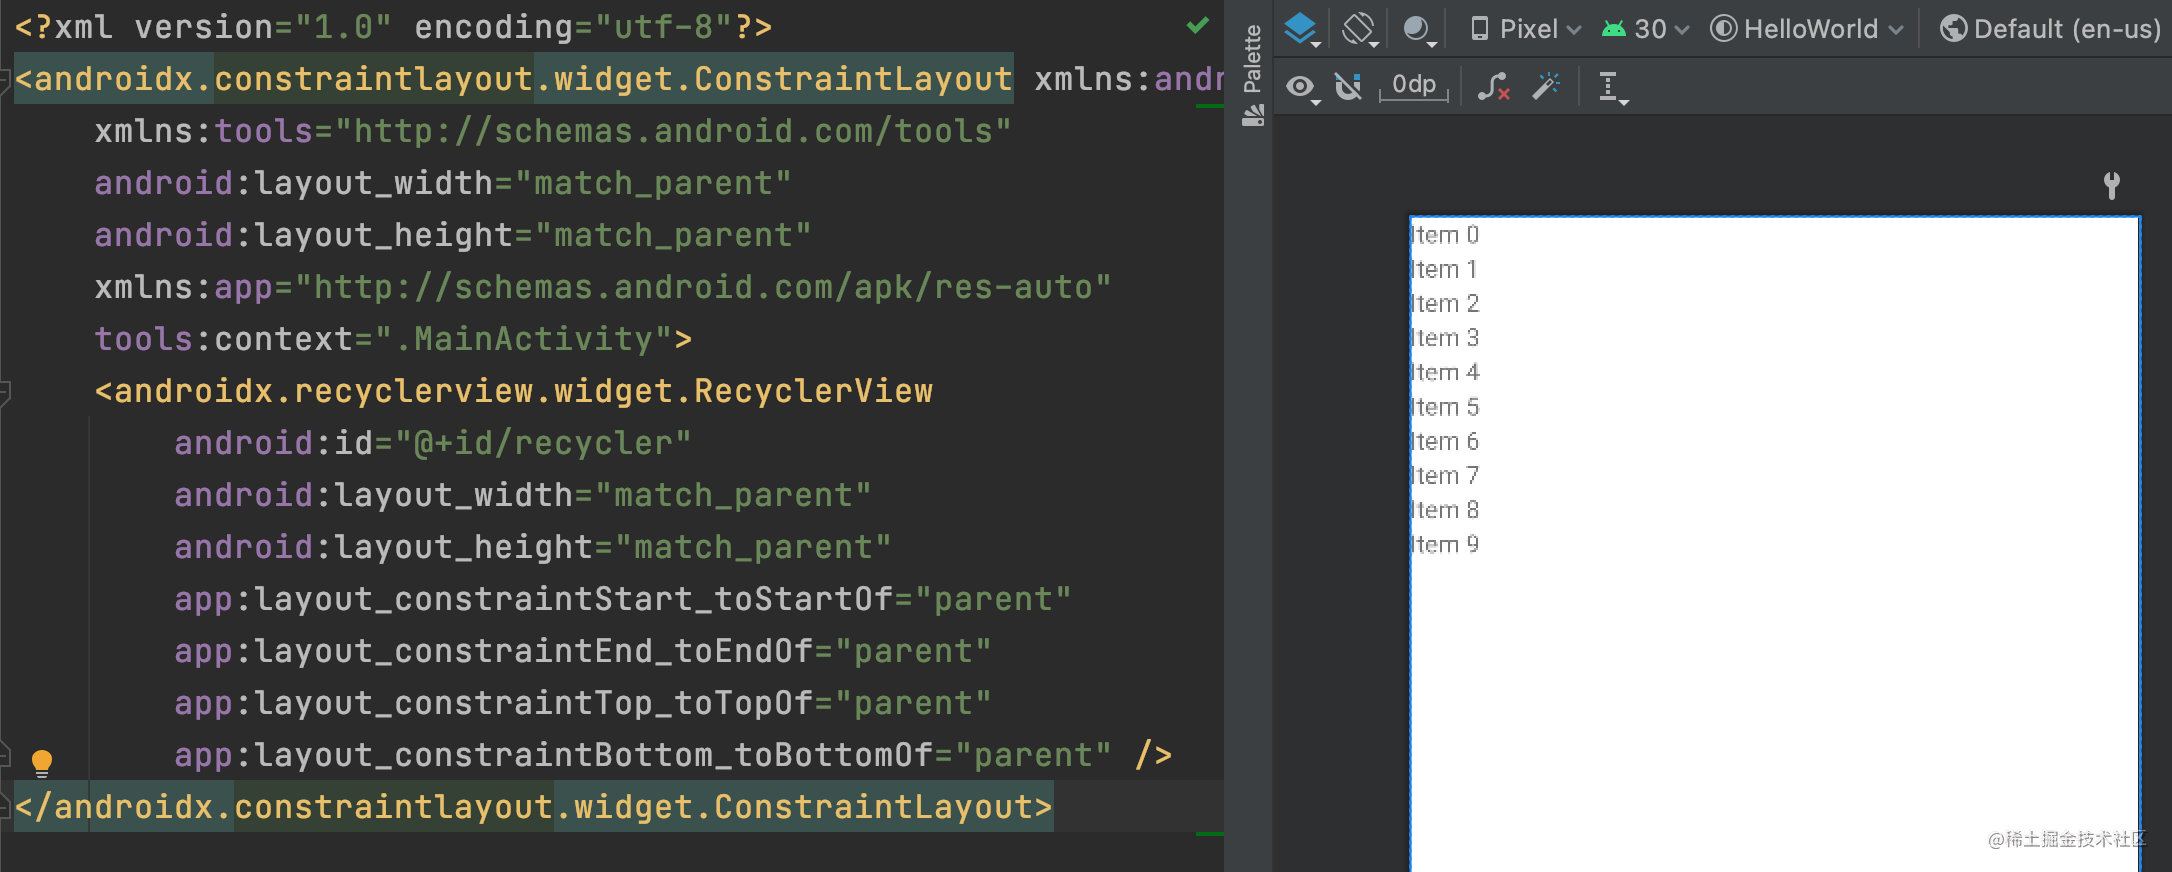Screen dimensions: 2172x872
Task: Select Item 5 in preview list
Action: [x=1444, y=407]
